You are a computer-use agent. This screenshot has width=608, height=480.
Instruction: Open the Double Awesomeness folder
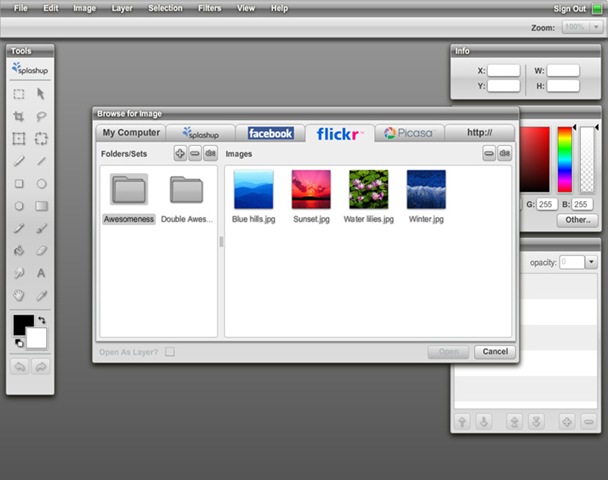pyautogui.click(x=187, y=196)
